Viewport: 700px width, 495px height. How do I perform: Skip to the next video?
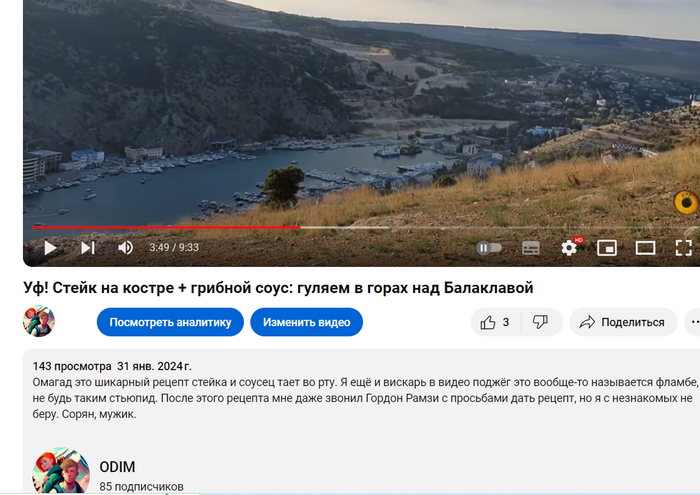tap(88, 248)
